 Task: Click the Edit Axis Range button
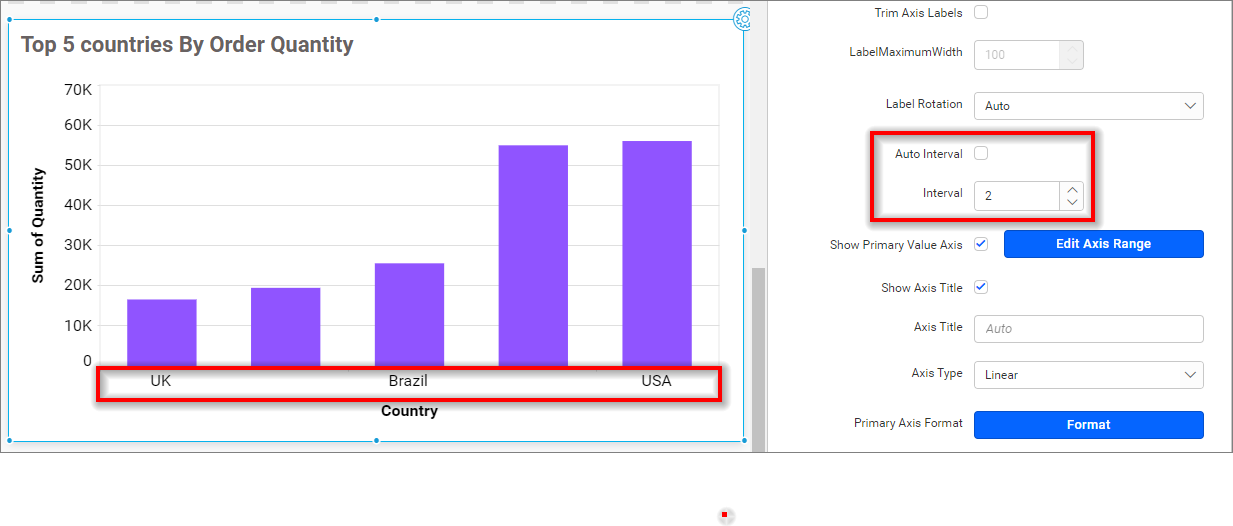1103,244
